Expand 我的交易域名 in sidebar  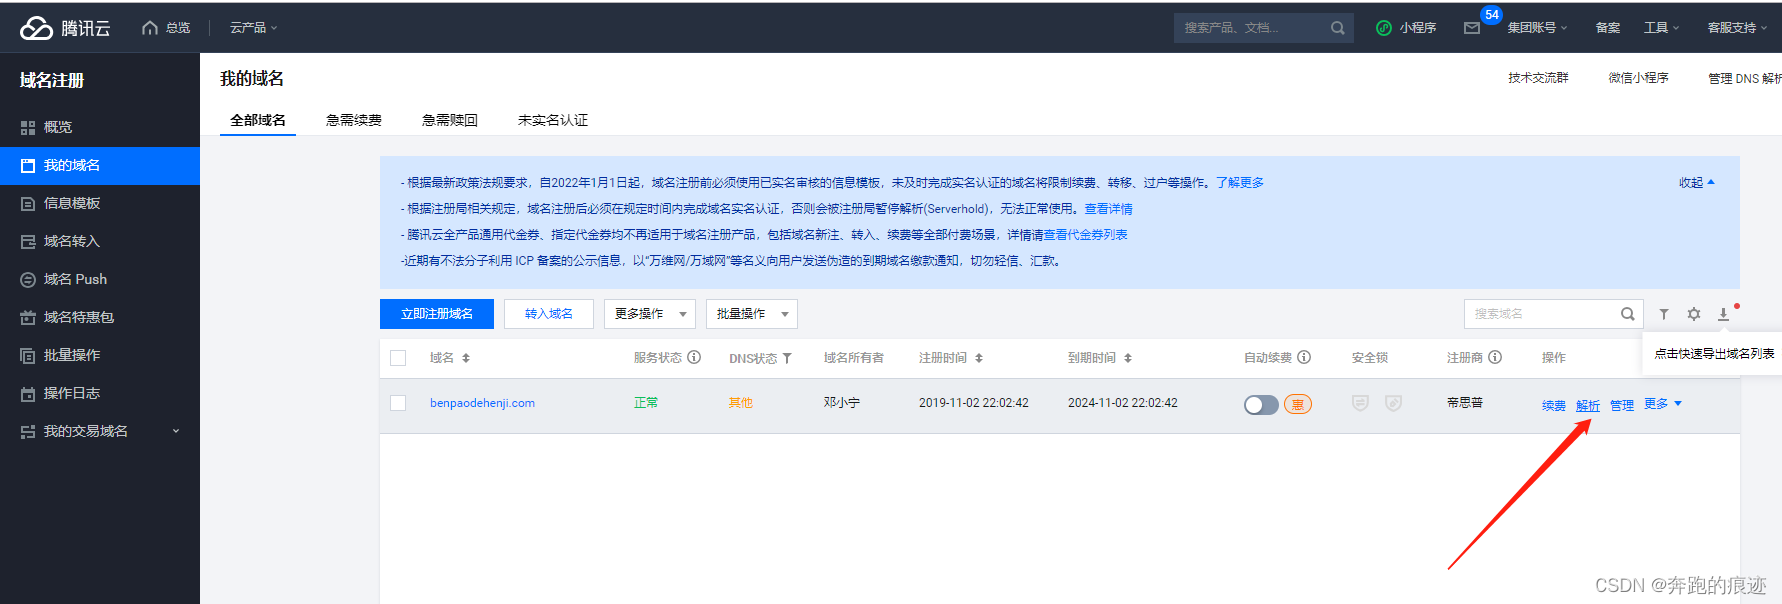pyautogui.click(x=100, y=431)
